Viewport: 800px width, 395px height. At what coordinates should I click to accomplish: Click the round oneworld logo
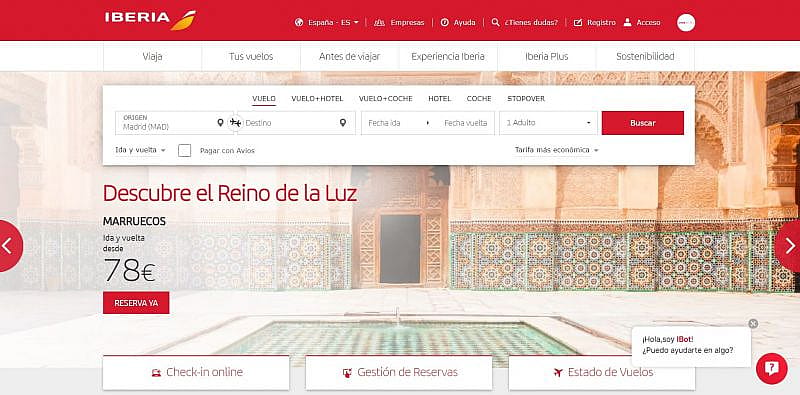point(686,22)
